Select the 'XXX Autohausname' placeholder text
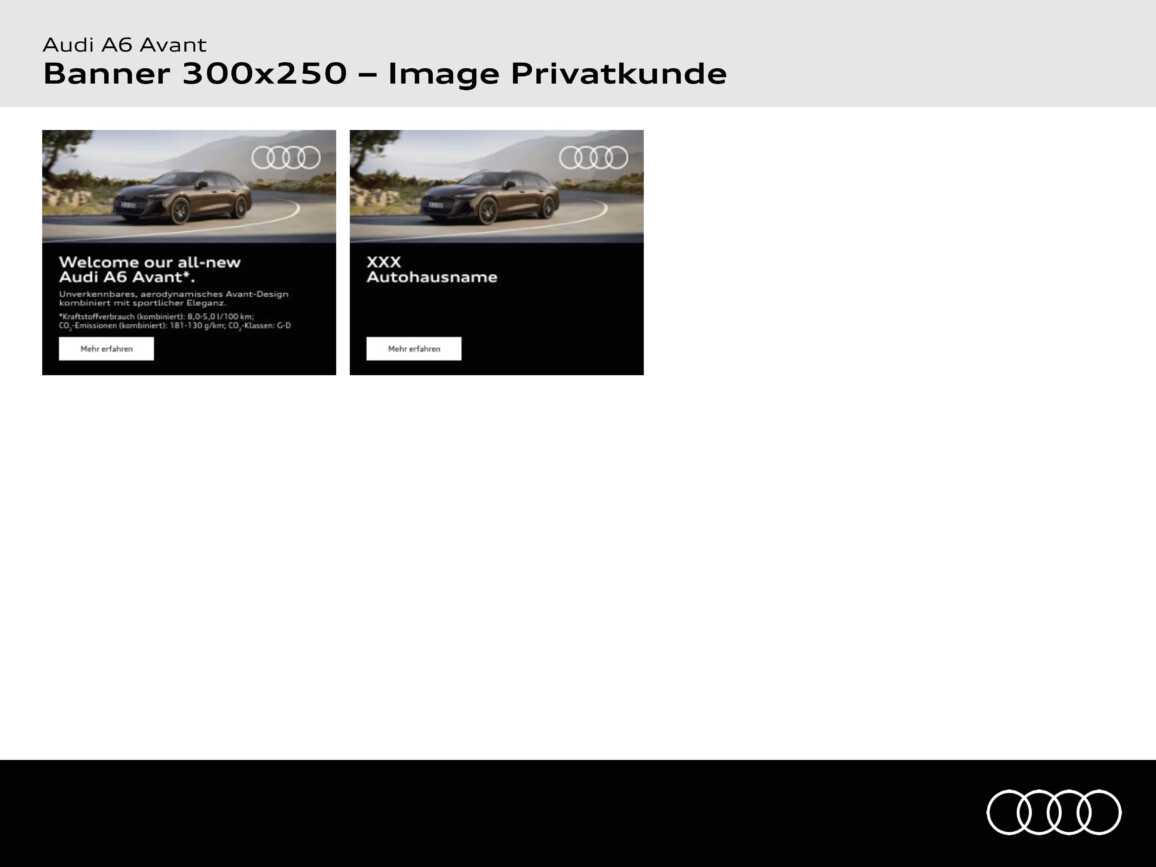This screenshot has width=1156, height=867. coord(431,270)
